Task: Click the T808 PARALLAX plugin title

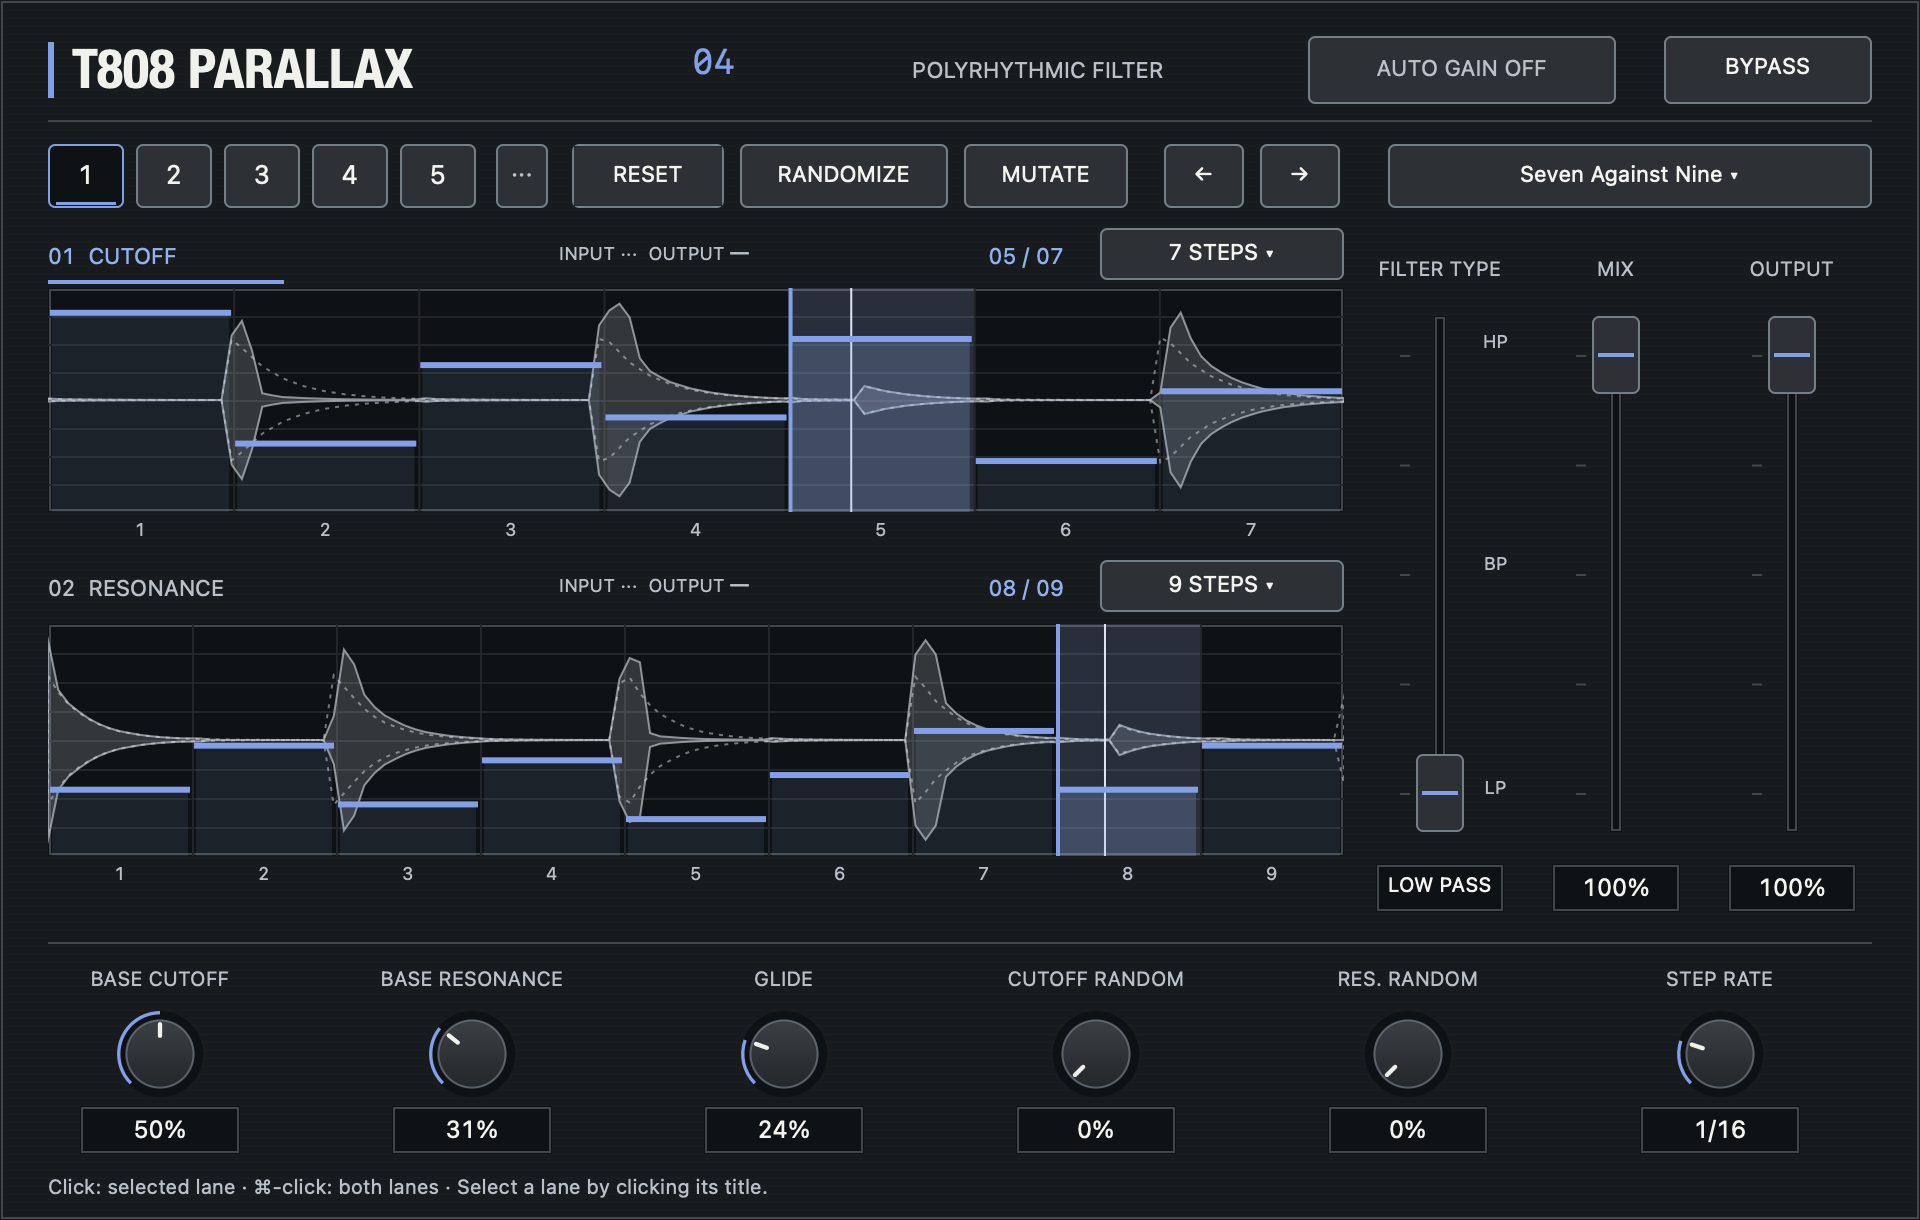Action: [242, 69]
